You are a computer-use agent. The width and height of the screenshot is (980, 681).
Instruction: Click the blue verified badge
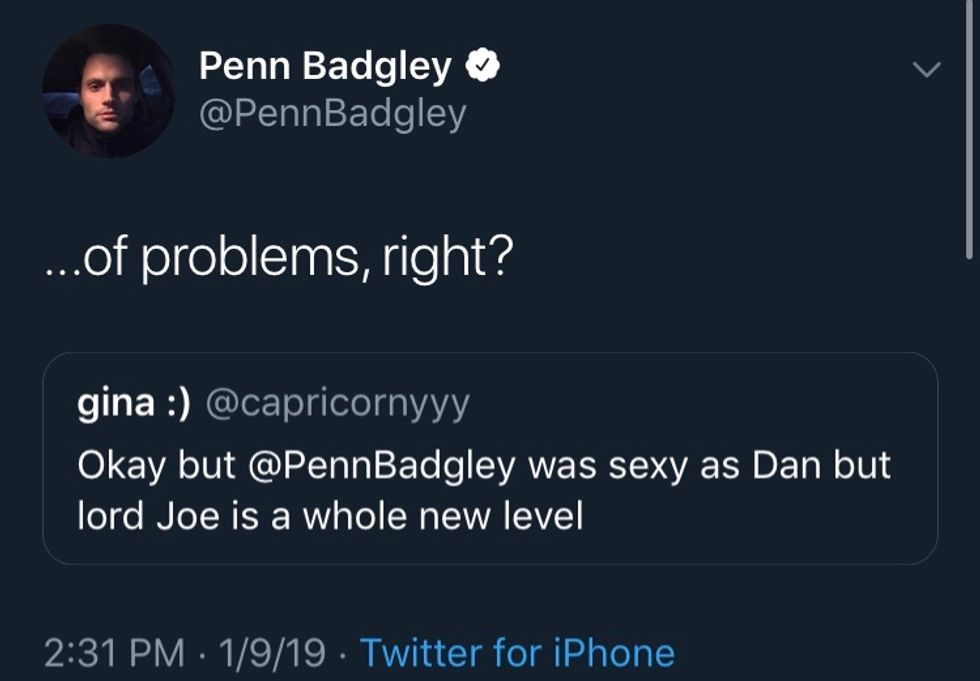(x=484, y=66)
